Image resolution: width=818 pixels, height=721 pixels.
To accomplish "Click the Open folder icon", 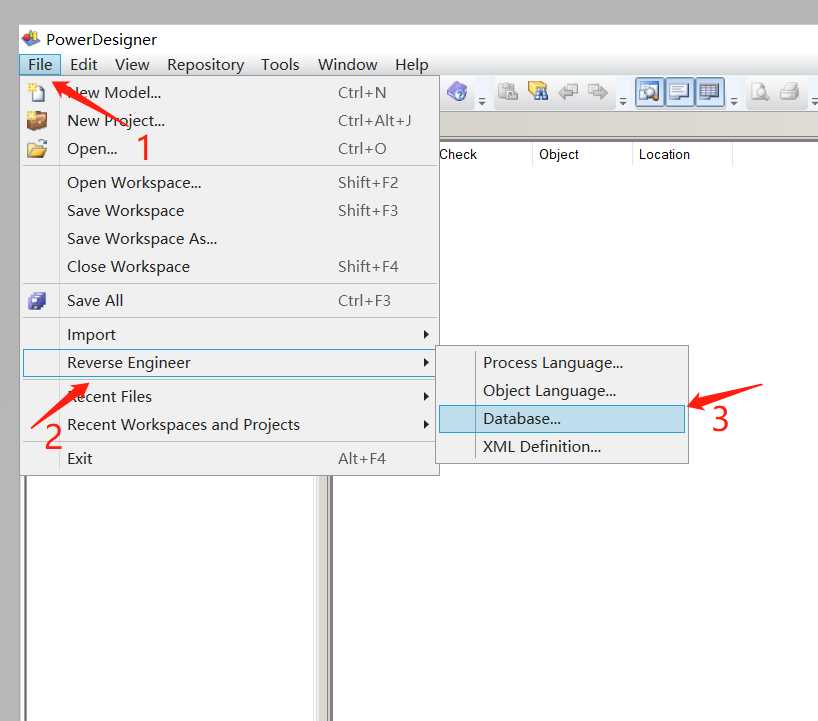I will (x=37, y=149).
